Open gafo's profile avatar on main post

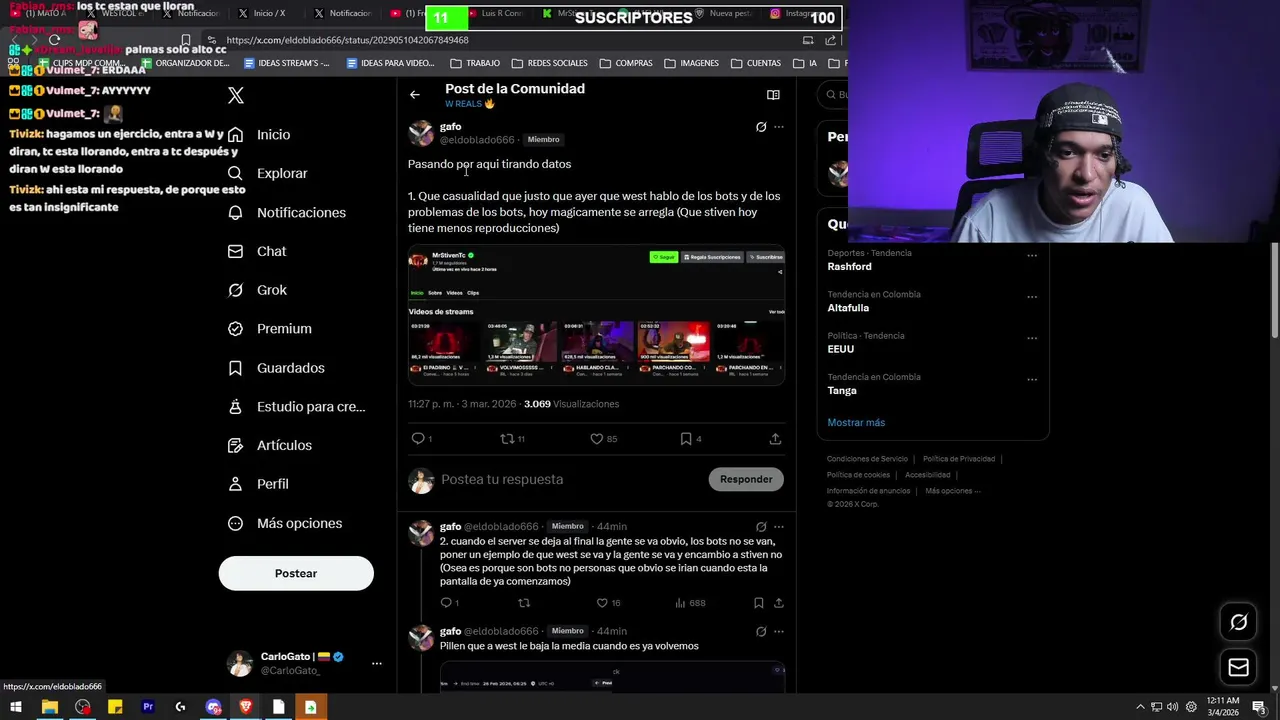[x=421, y=133]
